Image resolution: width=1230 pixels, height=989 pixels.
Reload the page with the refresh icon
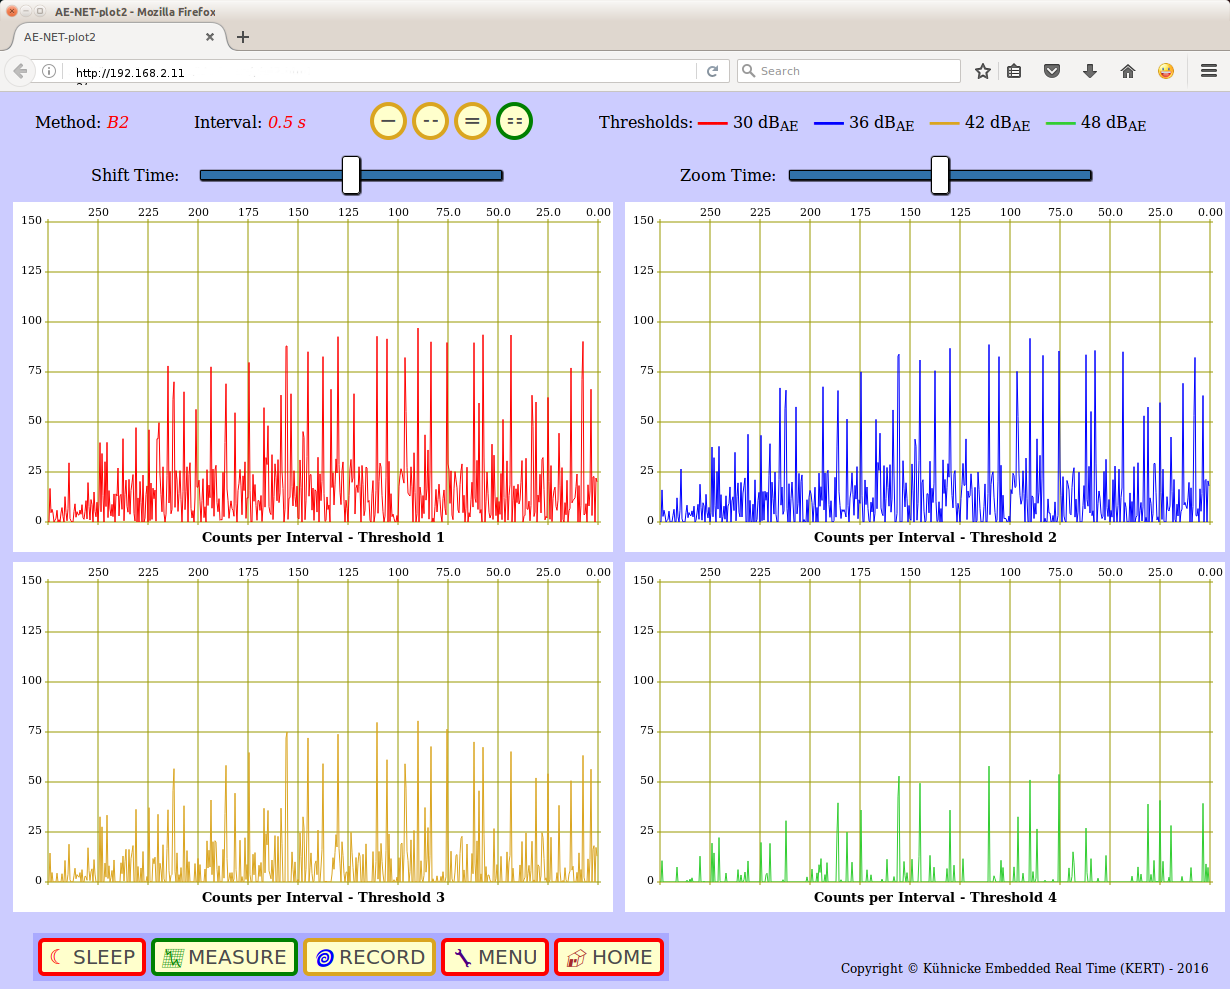coord(713,71)
